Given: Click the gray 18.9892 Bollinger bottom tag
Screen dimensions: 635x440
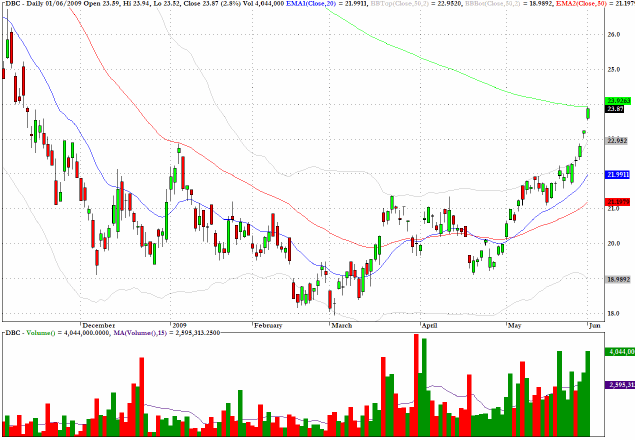Looking at the screenshot, I should coord(618,279).
